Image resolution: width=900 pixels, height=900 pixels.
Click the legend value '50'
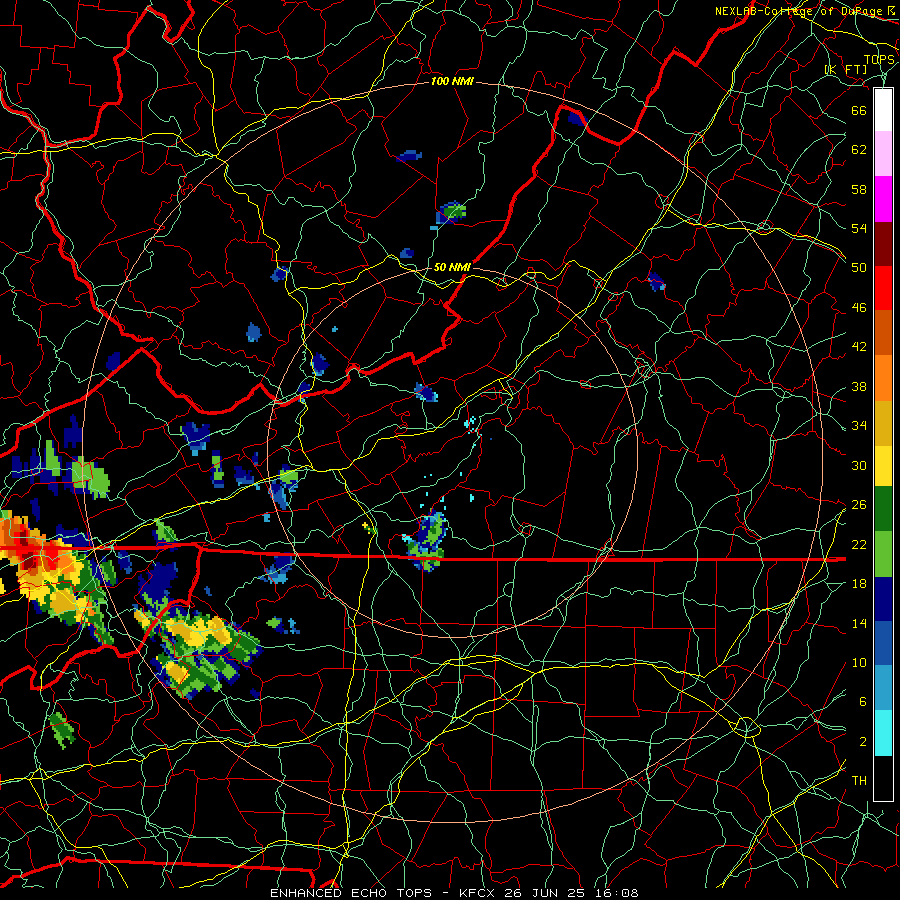(x=859, y=267)
